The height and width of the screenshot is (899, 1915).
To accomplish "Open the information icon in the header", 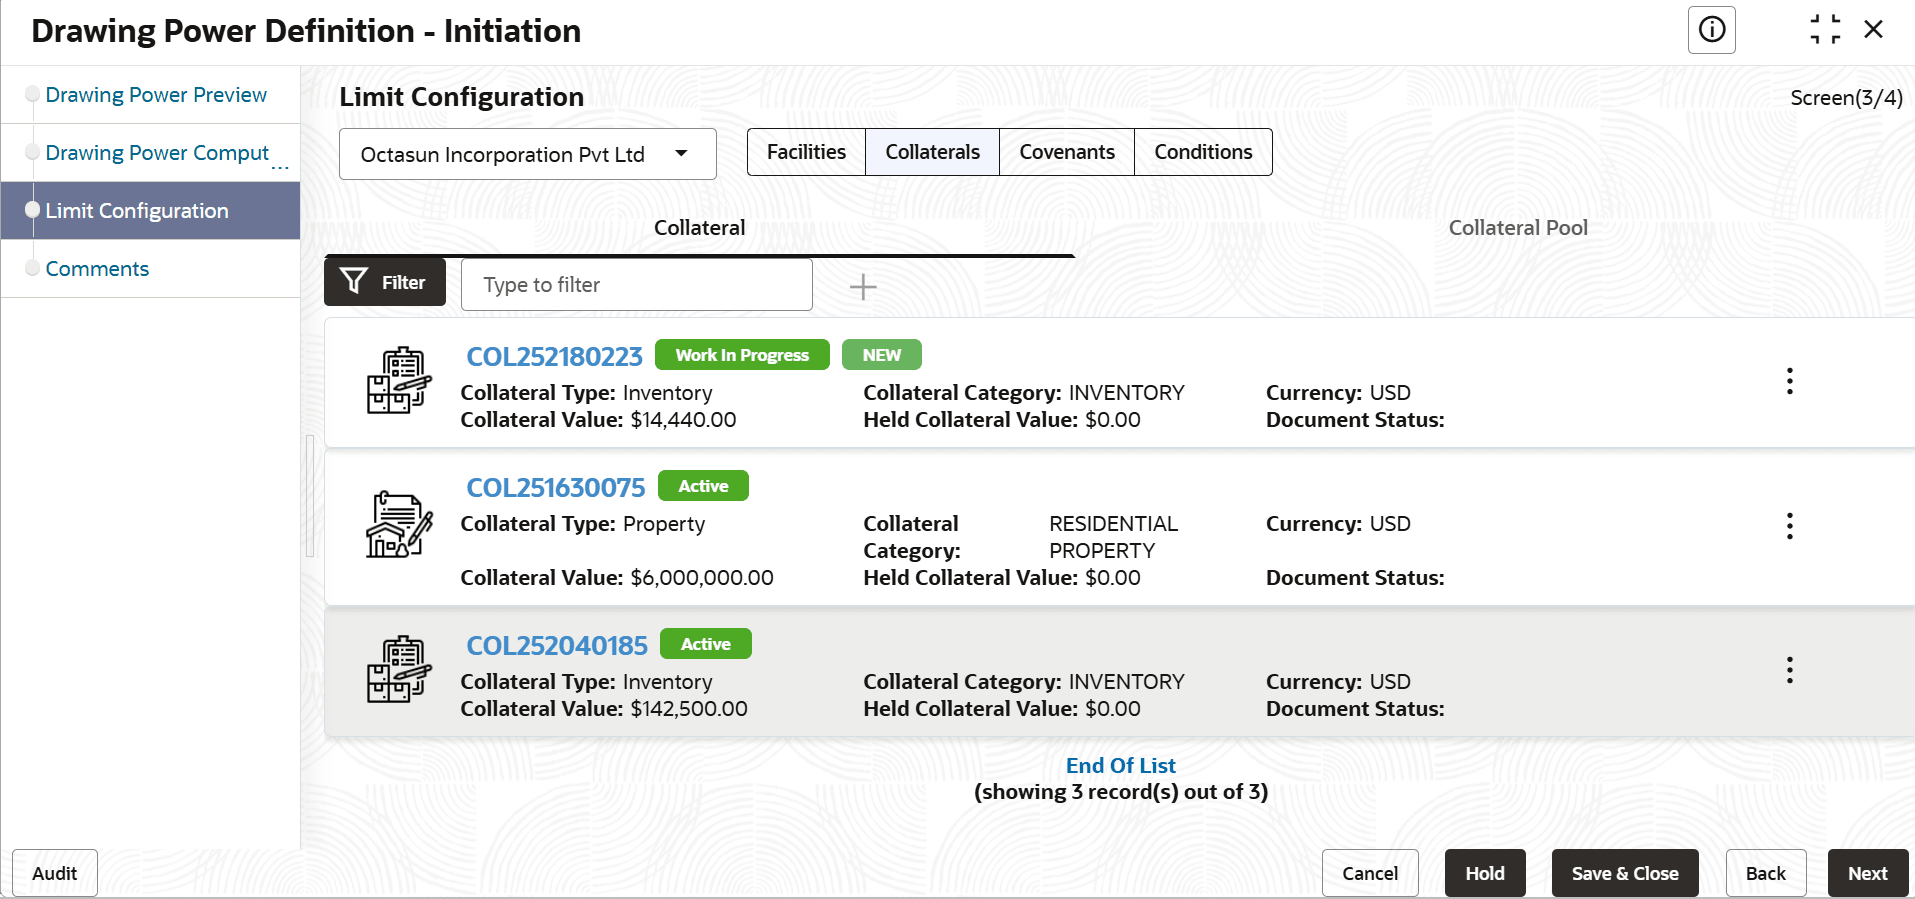I will tap(1711, 30).
